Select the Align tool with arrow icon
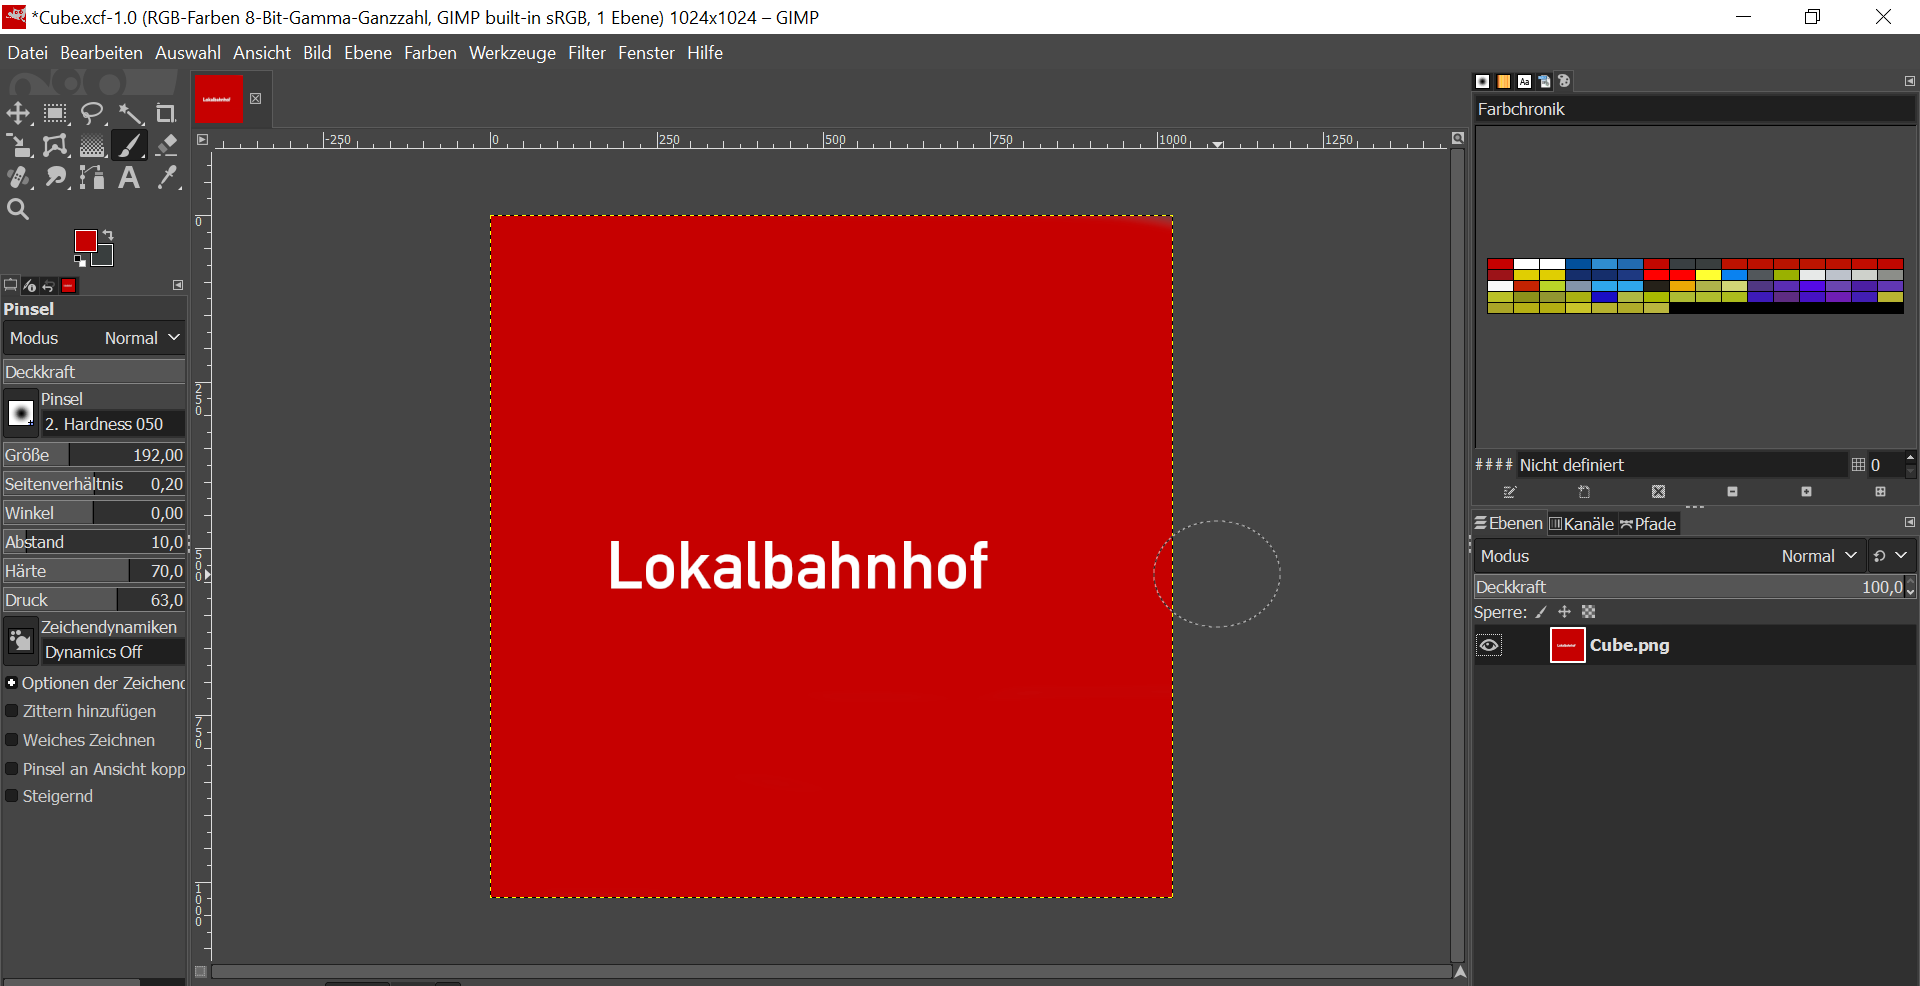Image resolution: width=1920 pixels, height=986 pixels. pos(18,146)
